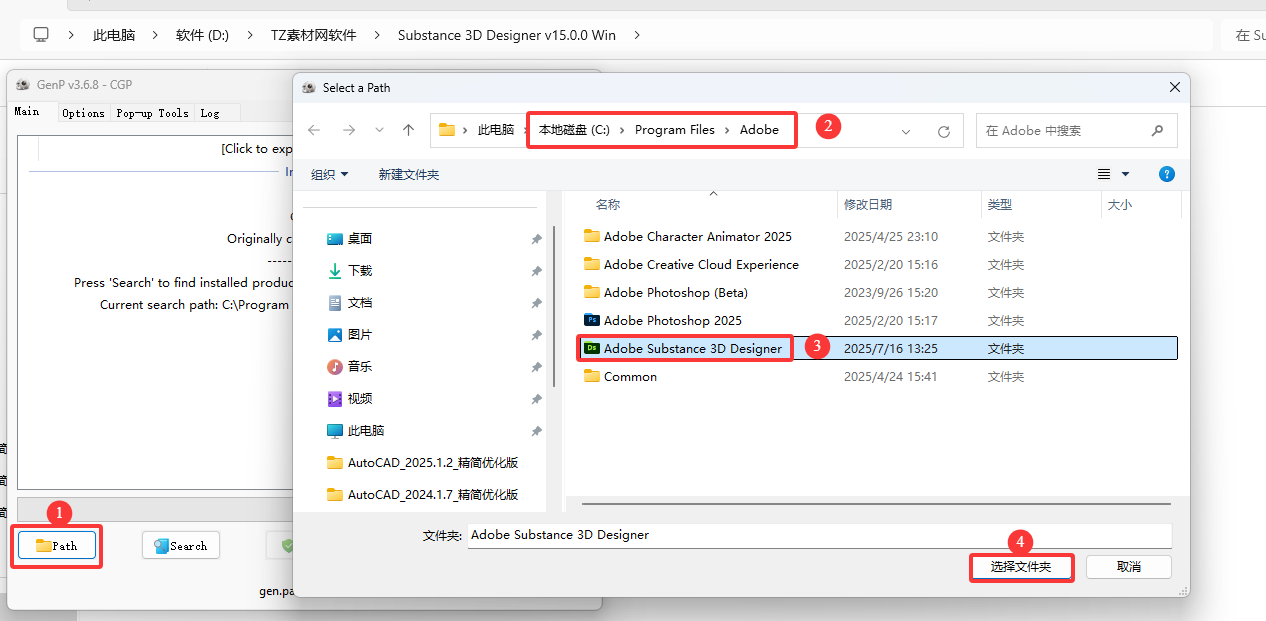Click the folder icon of Adobe Creative Cloud Experience
Image resolution: width=1266 pixels, height=621 pixels.
[592, 264]
